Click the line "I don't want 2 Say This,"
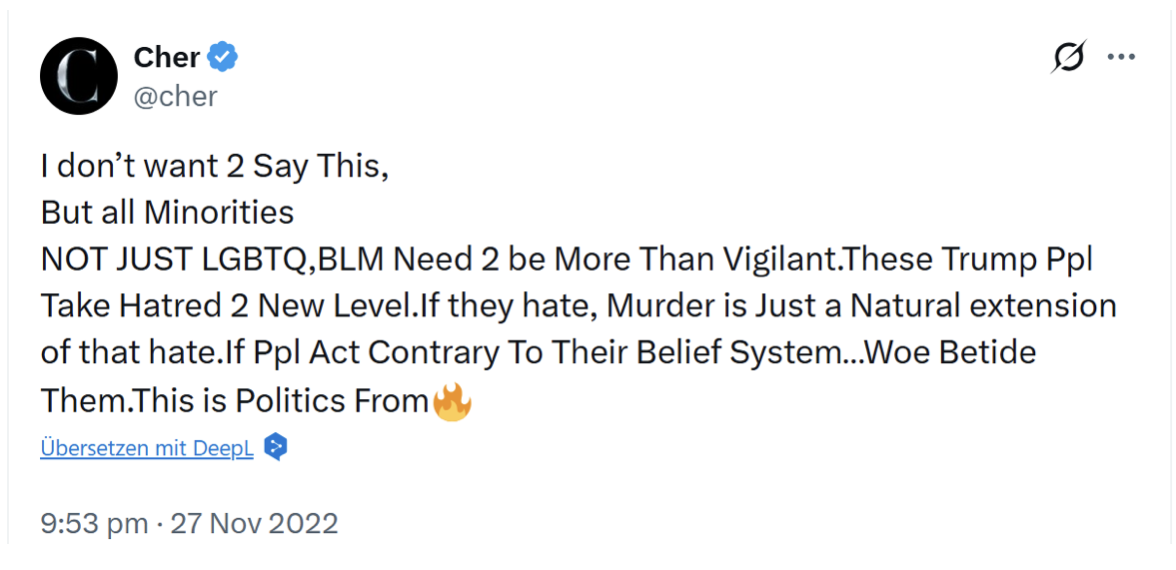 tap(214, 166)
